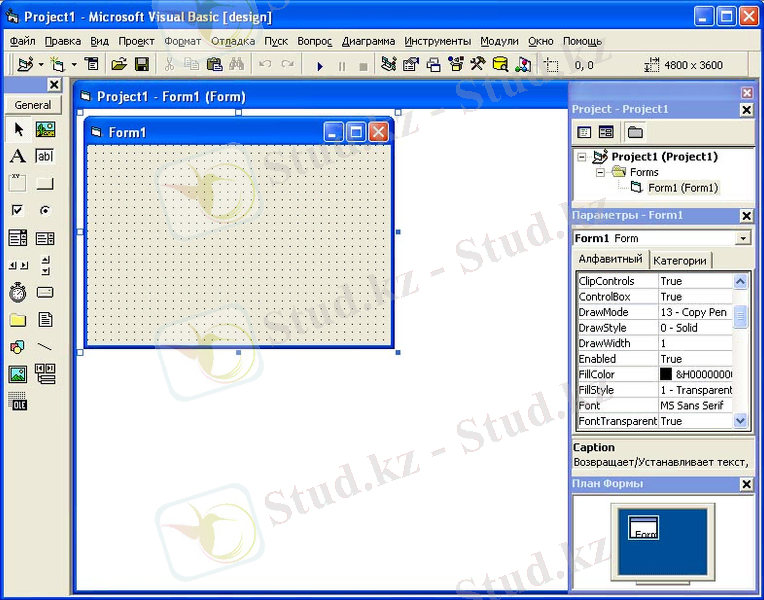Viewport: 764px width, 600px height.
Task: Select the Shape tool
Action: click(18, 347)
